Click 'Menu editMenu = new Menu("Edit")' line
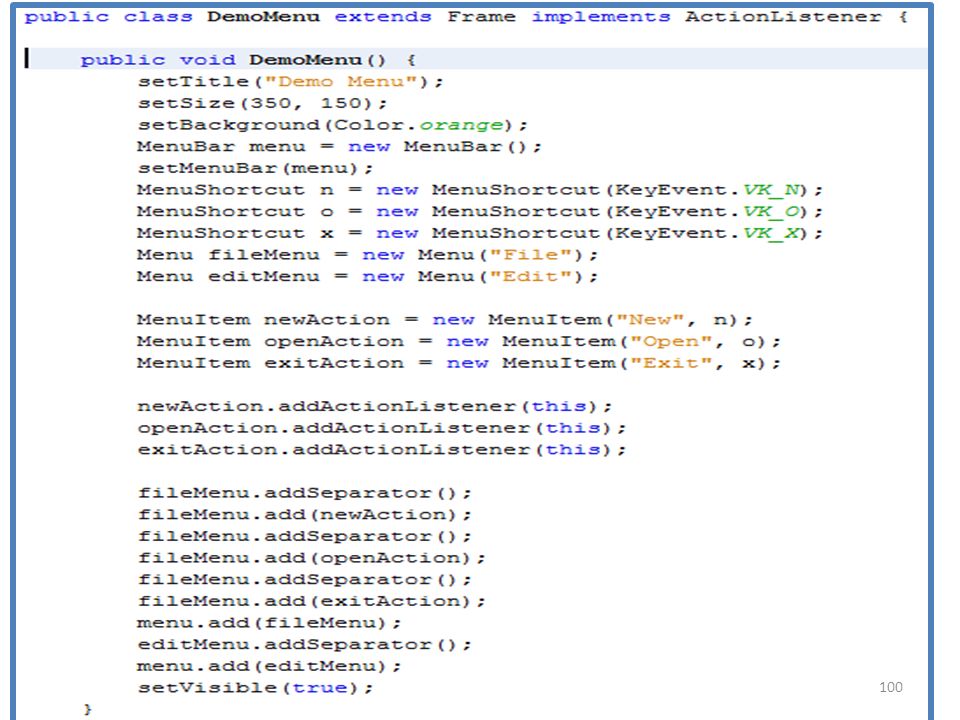Image resolution: width=960 pixels, height=720 pixels. click(x=367, y=277)
